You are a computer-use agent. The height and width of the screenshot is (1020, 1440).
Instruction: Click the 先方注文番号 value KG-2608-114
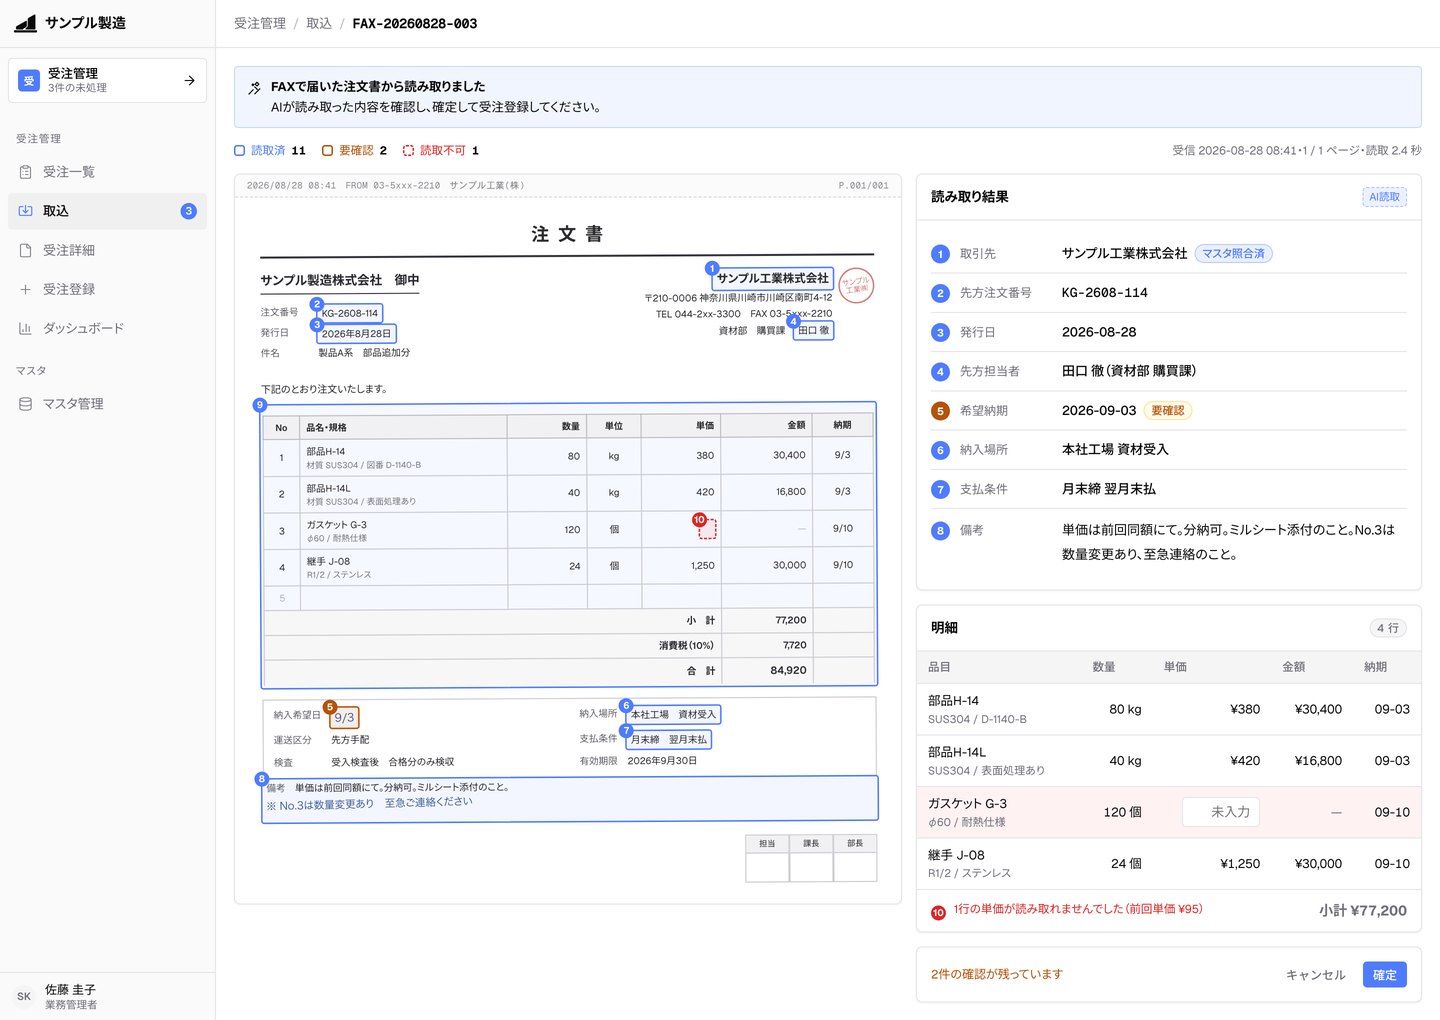(1104, 293)
